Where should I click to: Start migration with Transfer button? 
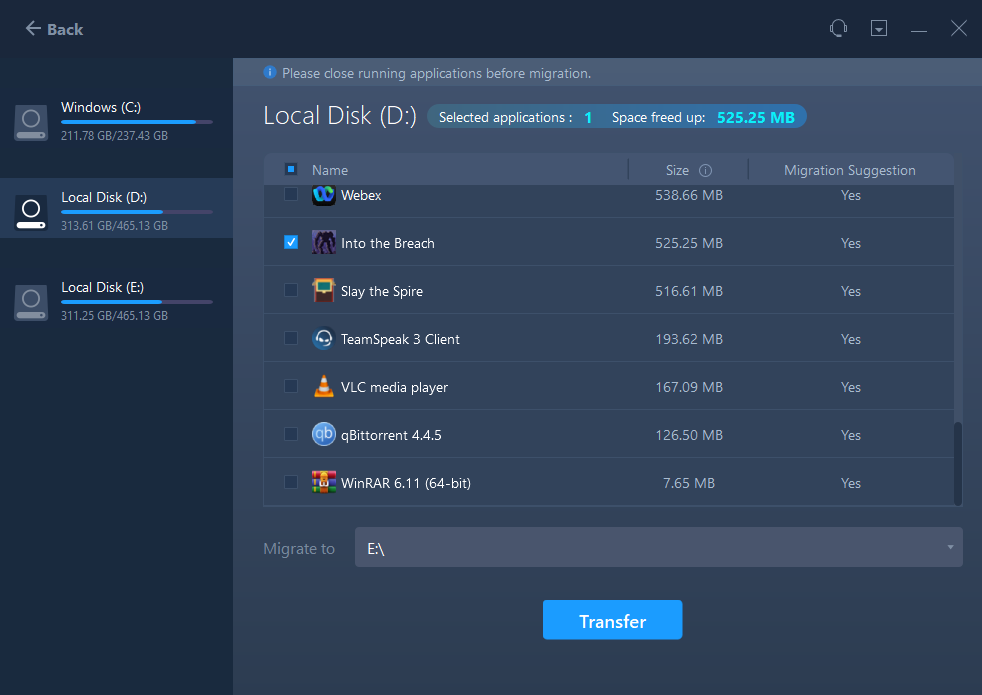[612, 620]
